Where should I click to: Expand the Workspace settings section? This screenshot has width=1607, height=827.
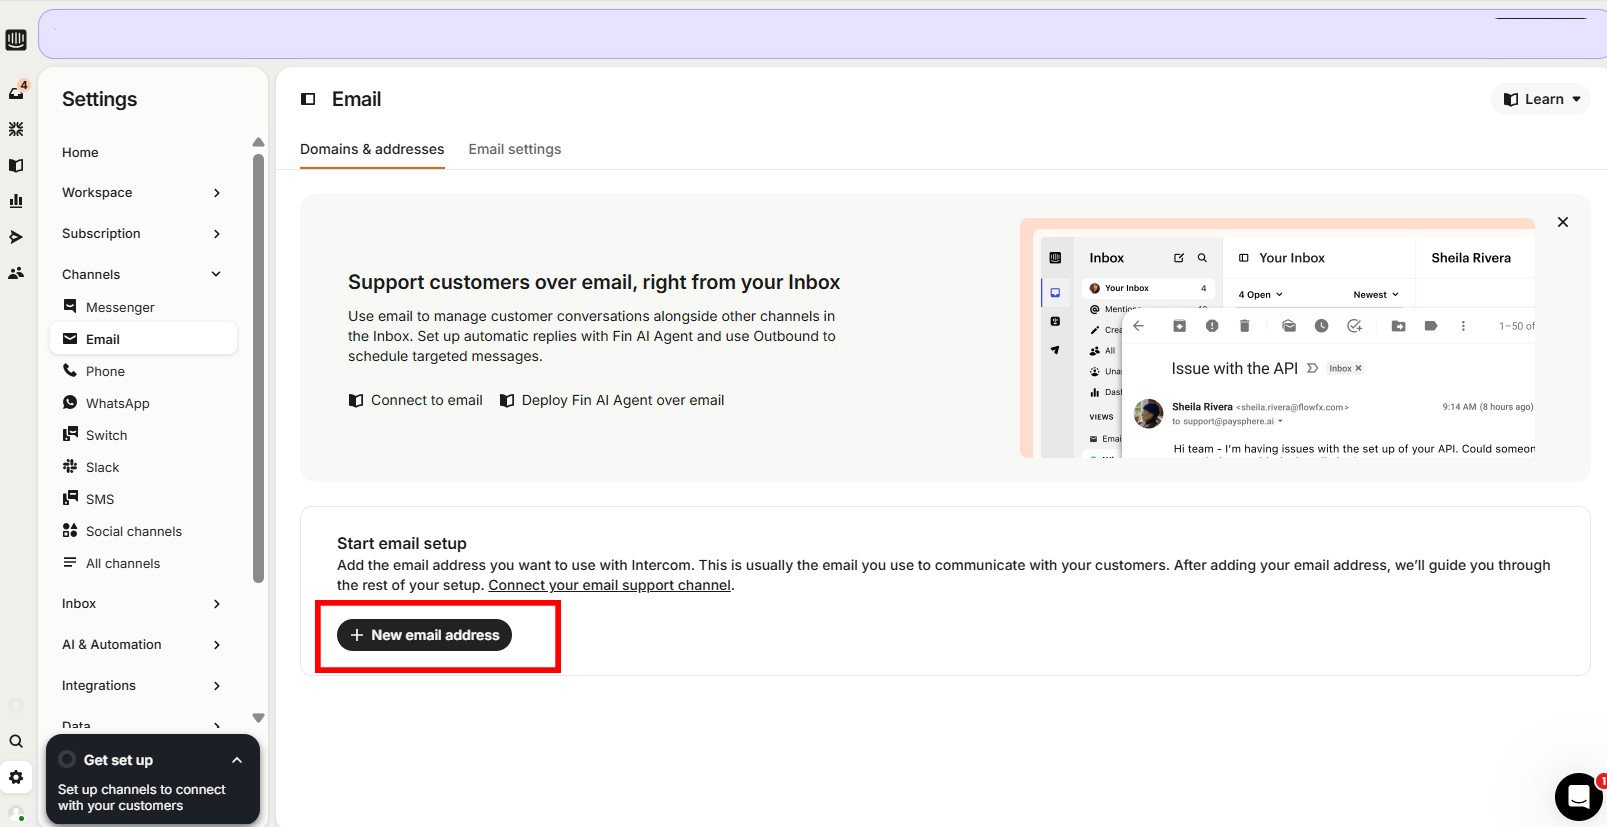click(141, 193)
